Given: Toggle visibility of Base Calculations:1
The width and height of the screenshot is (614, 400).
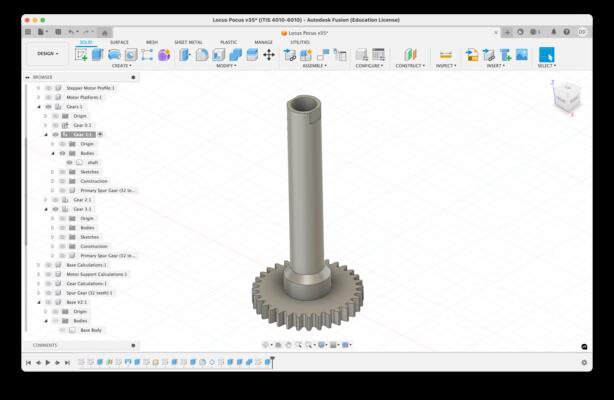Looking at the screenshot, I should click(x=49, y=265).
